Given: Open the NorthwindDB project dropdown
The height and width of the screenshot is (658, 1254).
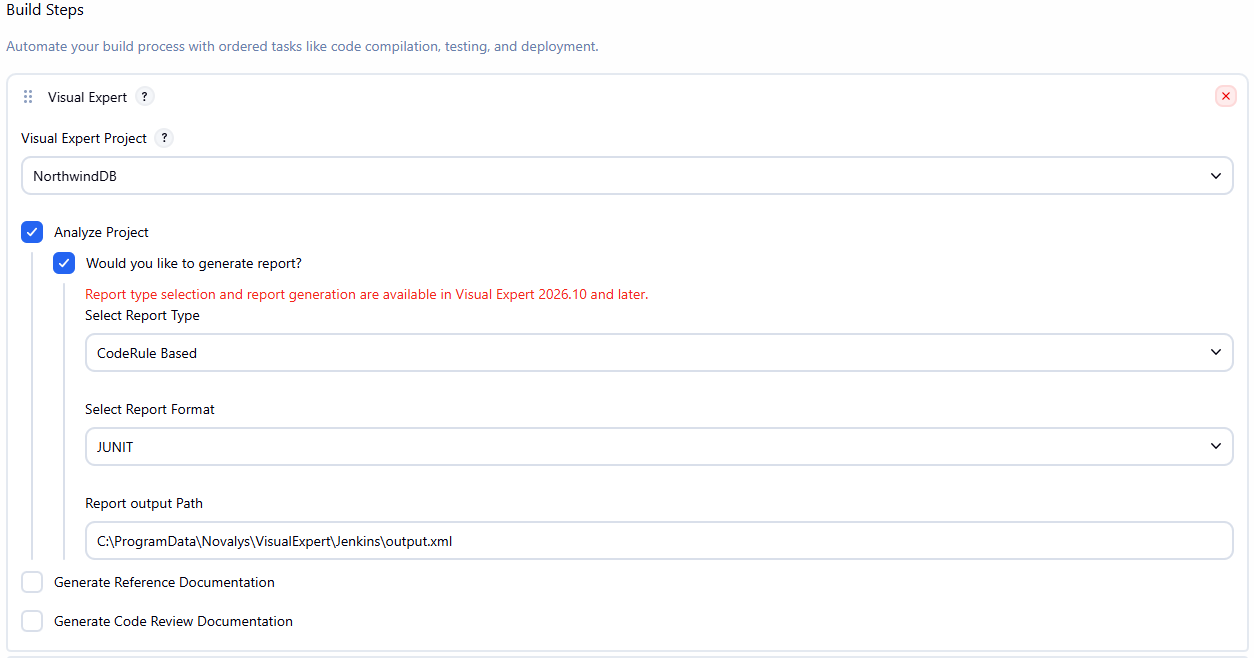Looking at the screenshot, I should [x=627, y=176].
